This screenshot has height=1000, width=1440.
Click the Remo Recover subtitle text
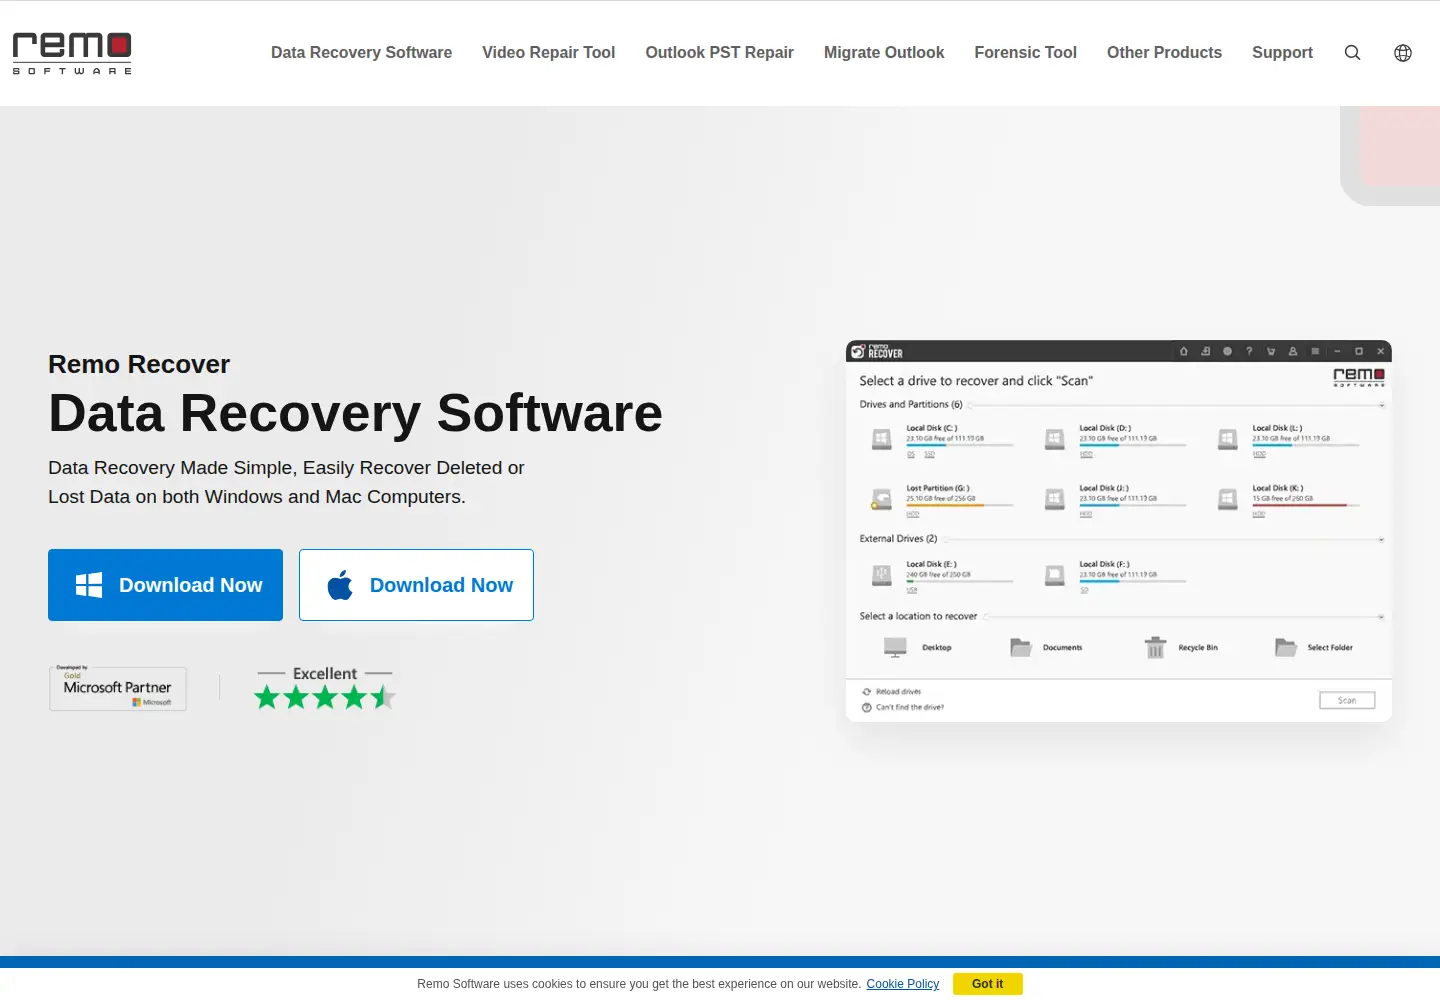pyautogui.click(x=139, y=364)
